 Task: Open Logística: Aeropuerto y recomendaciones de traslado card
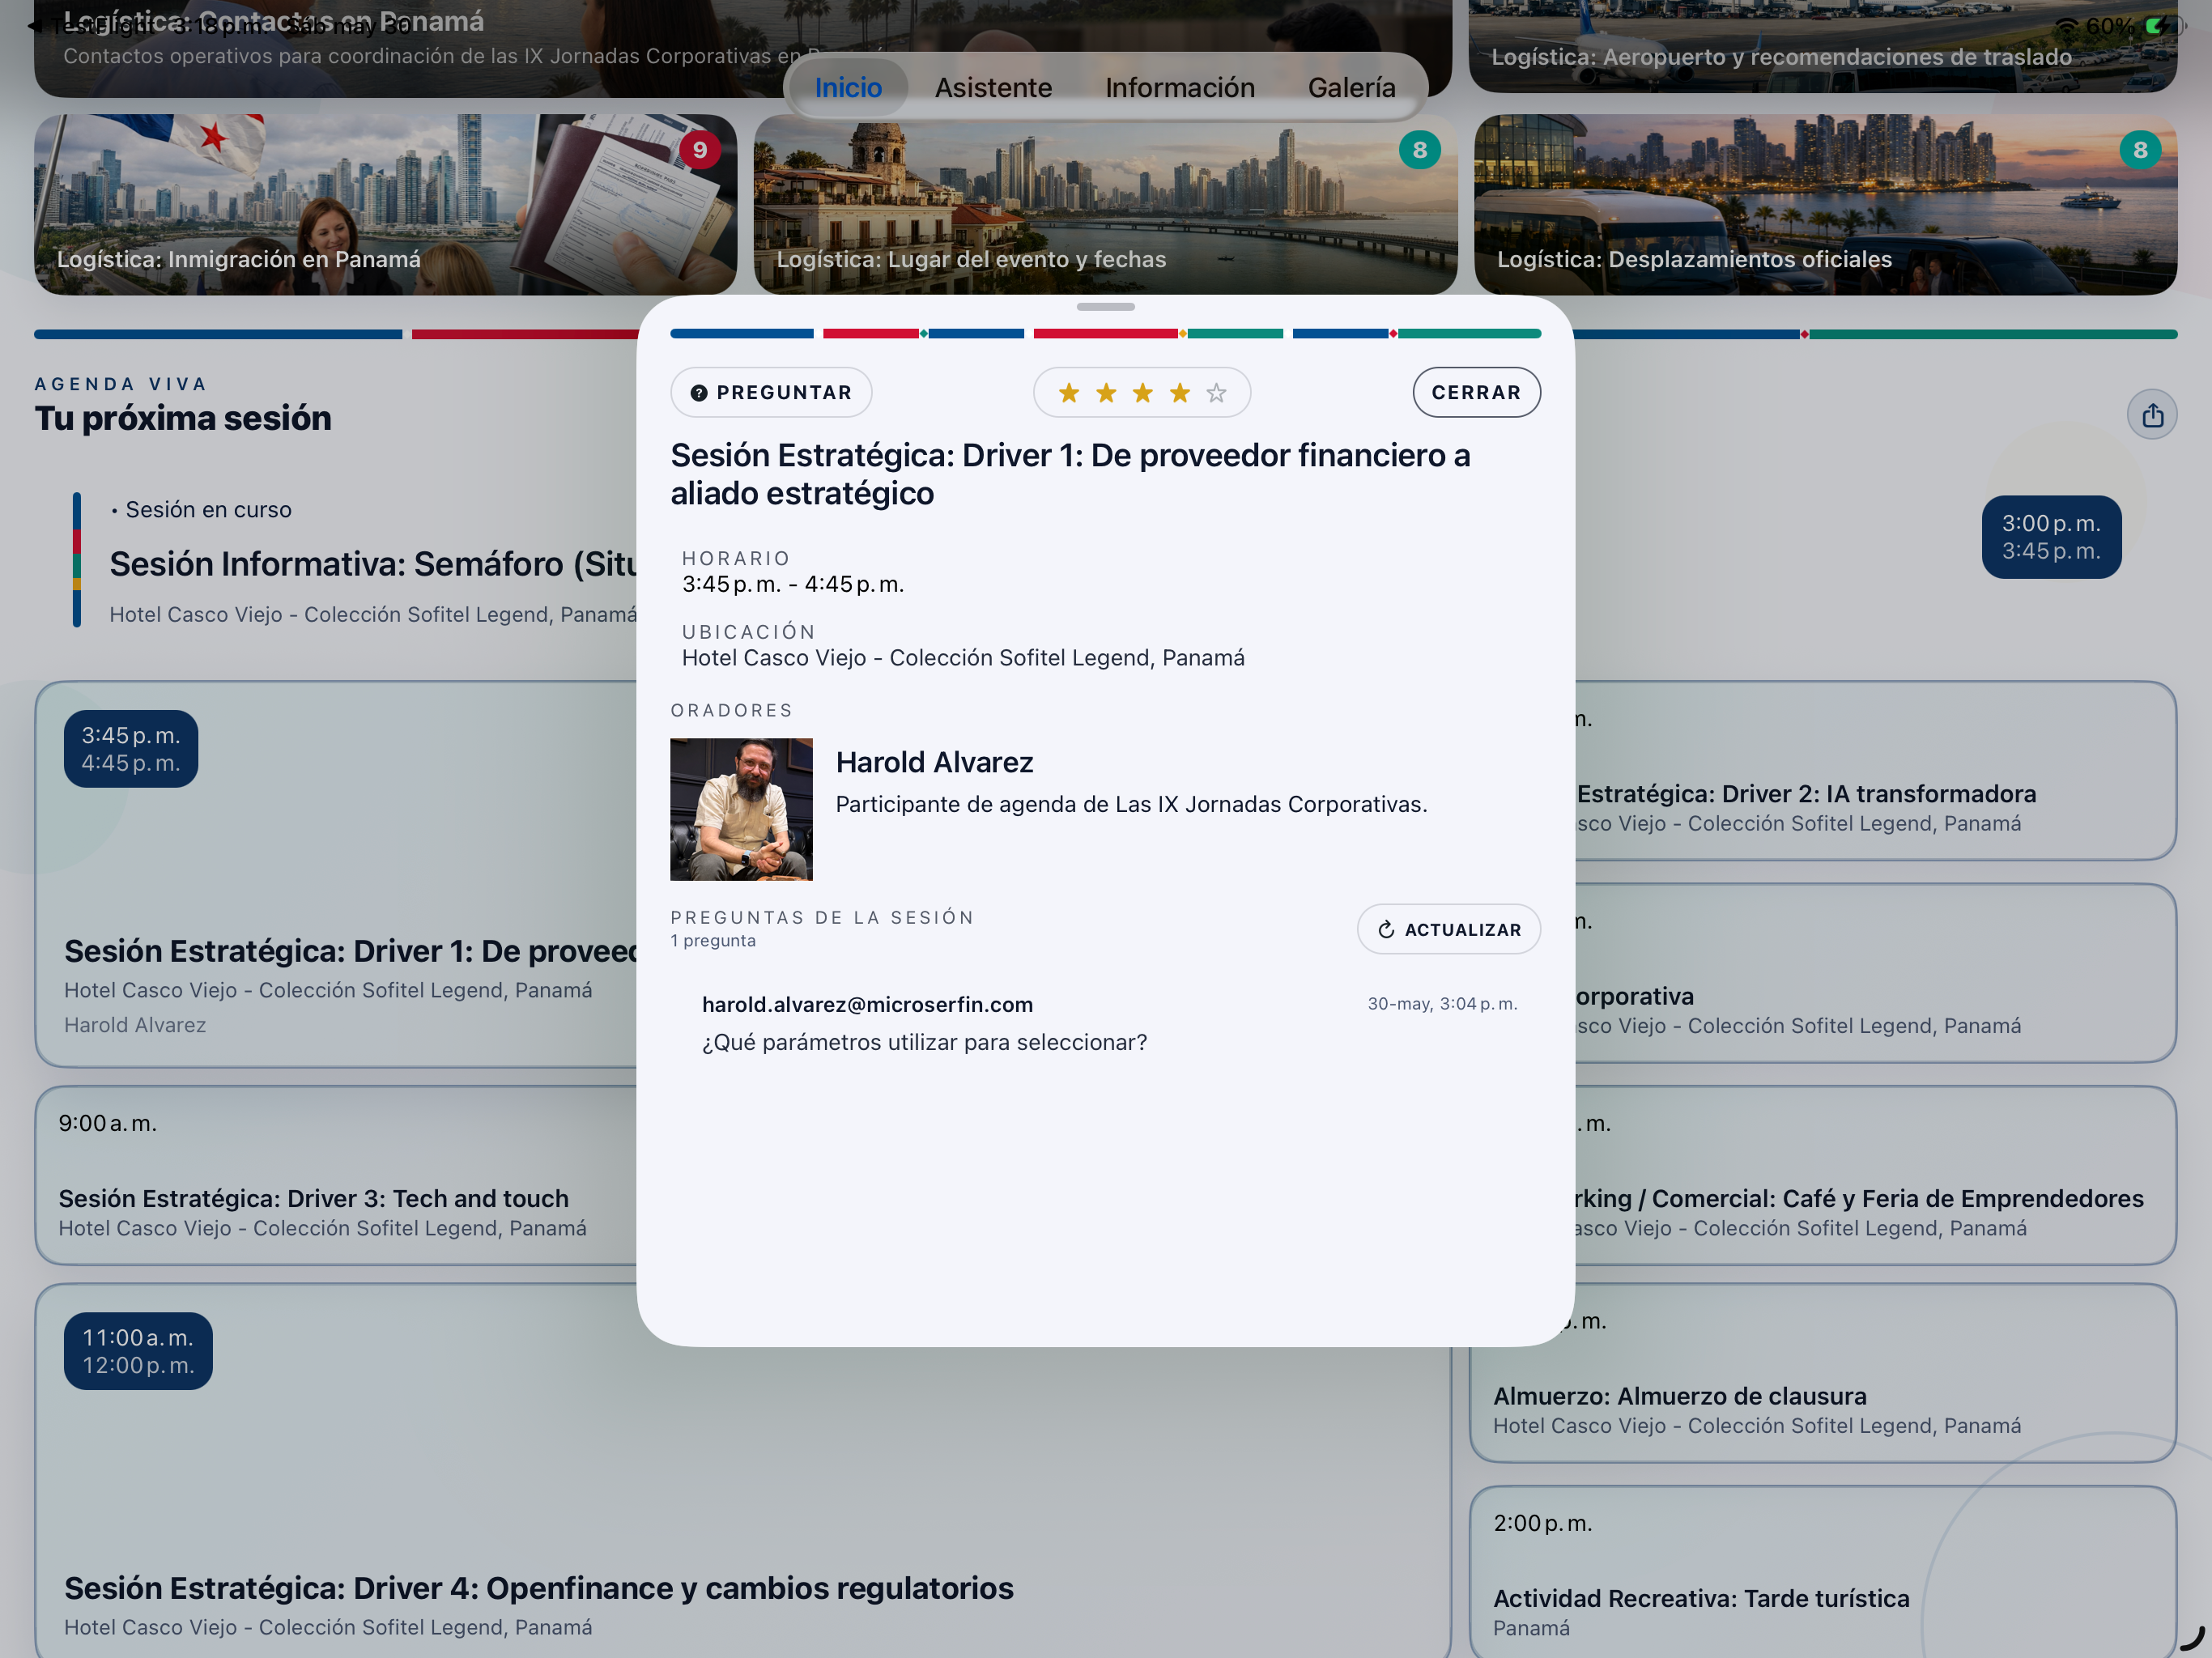pyautogui.click(x=1822, y=46)
